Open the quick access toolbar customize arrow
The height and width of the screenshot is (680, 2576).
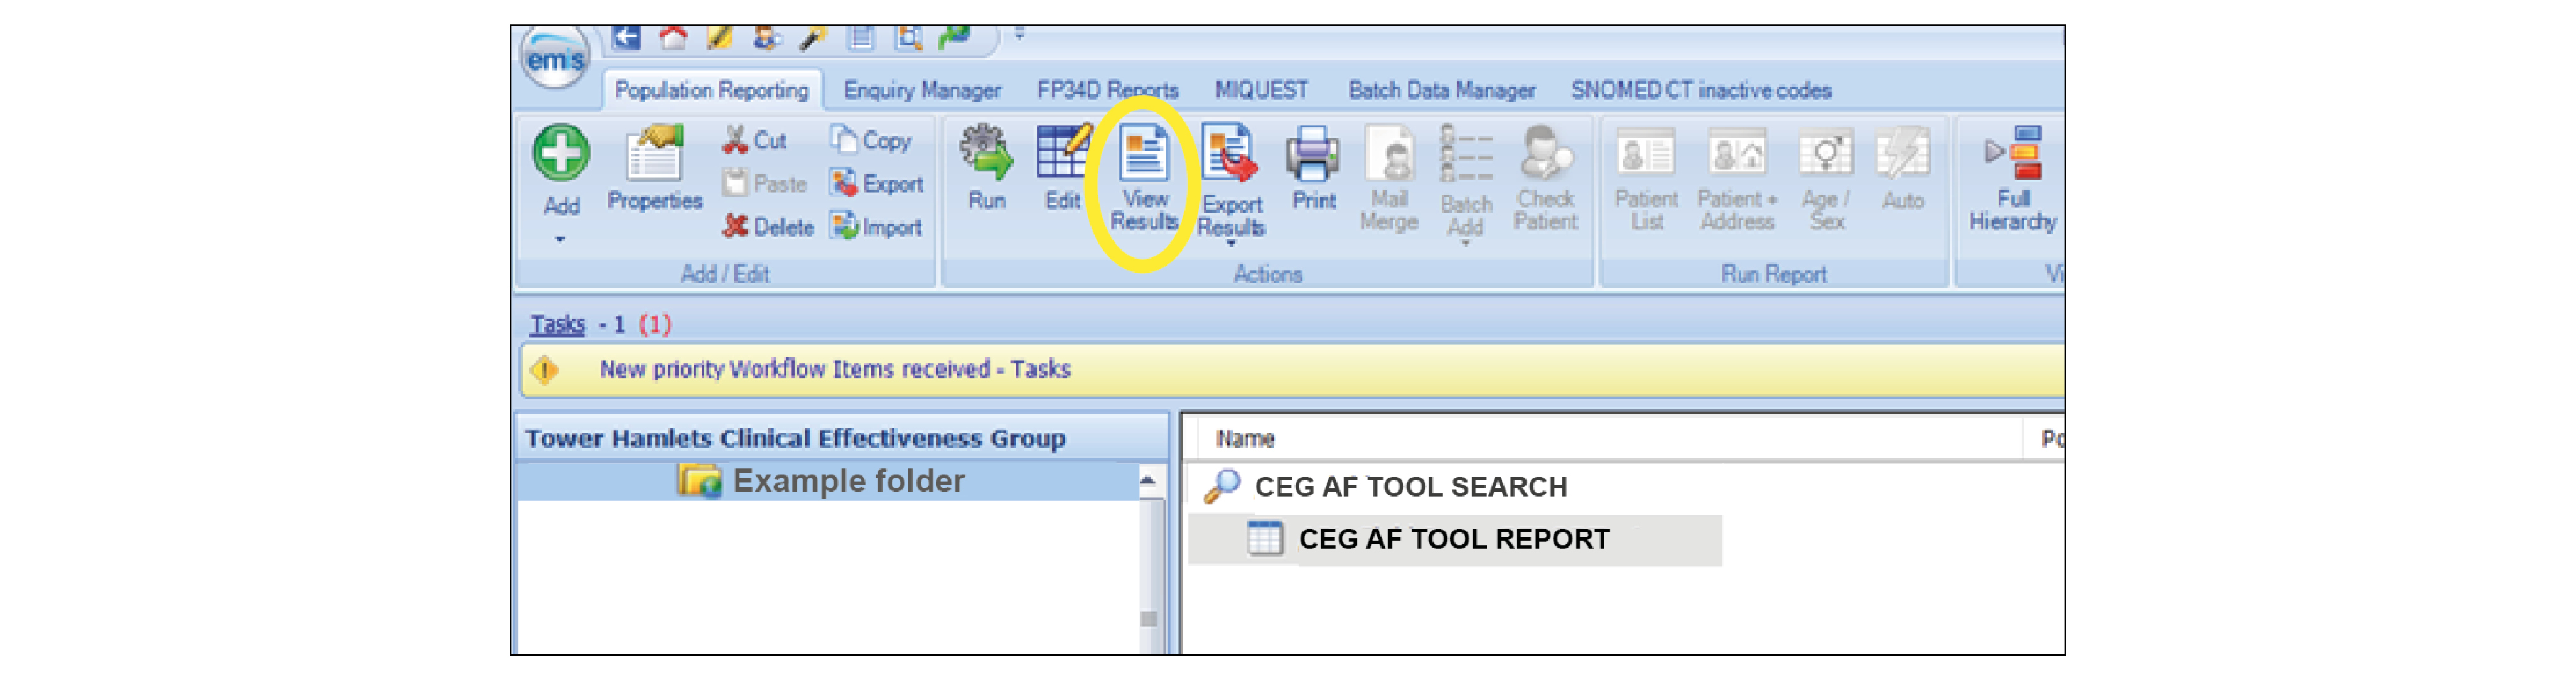tap(1019, 35)
